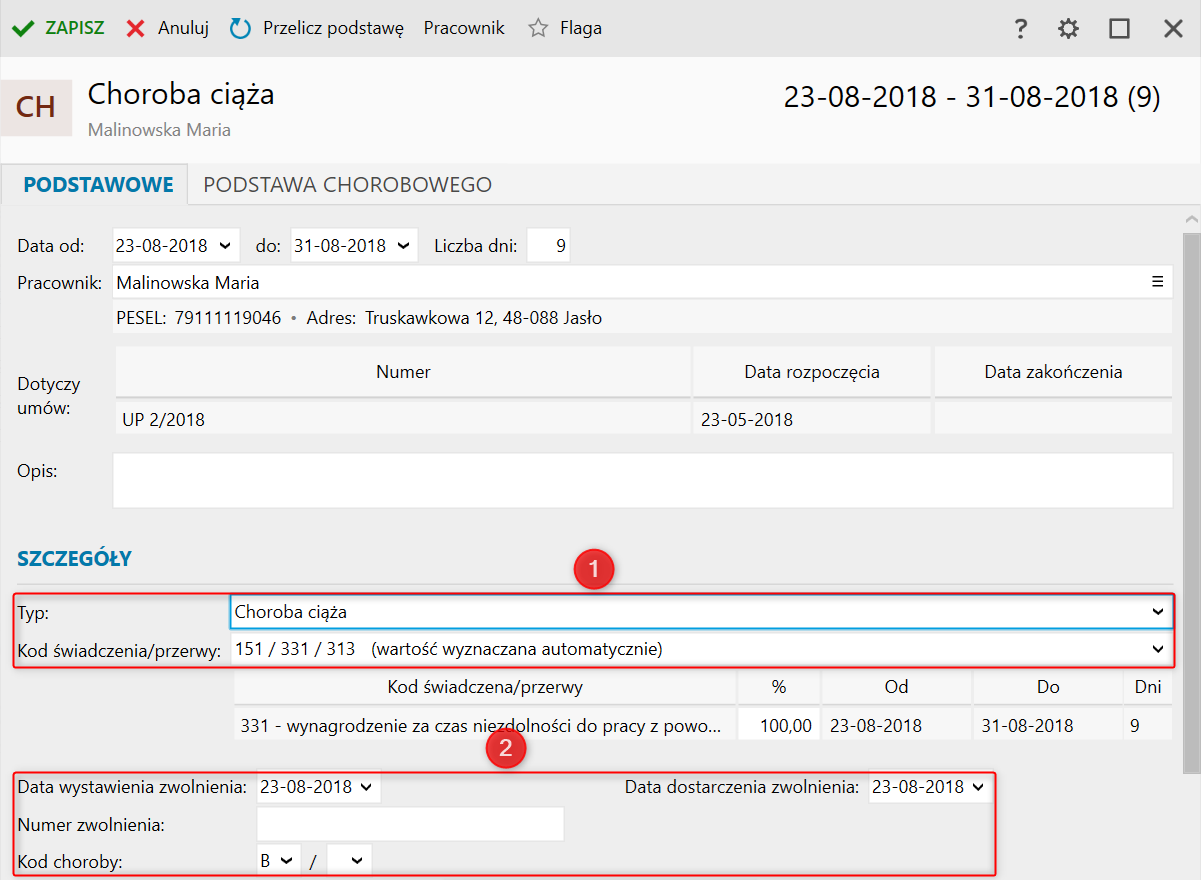Click contract start date 23-05-2018 cell
The height and width of the screenshot is (880, 1201).
click(811, 419)
